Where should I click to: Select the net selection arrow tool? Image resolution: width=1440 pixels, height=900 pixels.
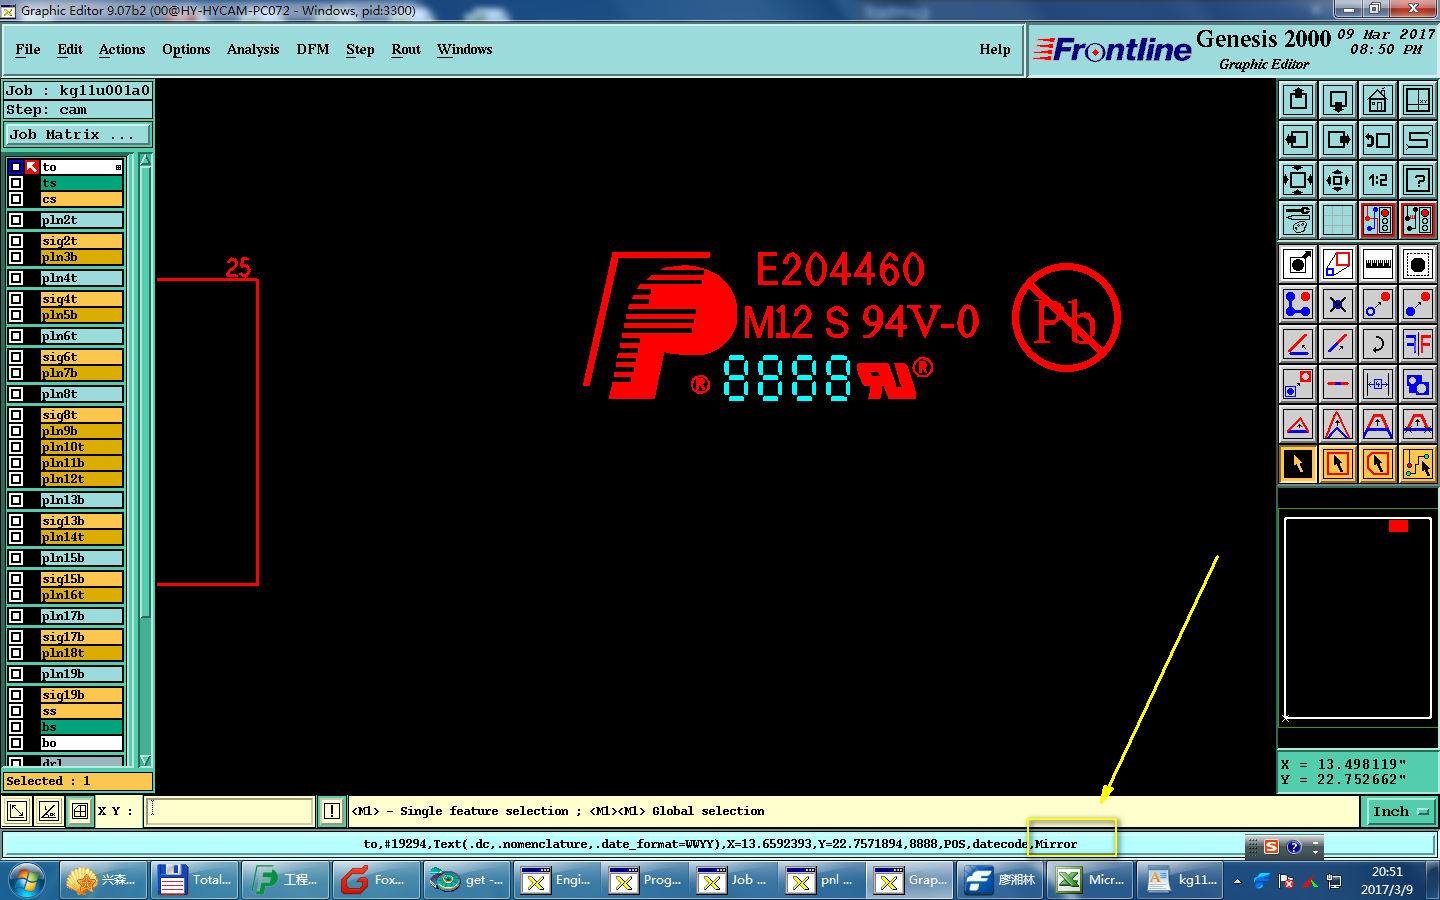[x=1418, y=464]
